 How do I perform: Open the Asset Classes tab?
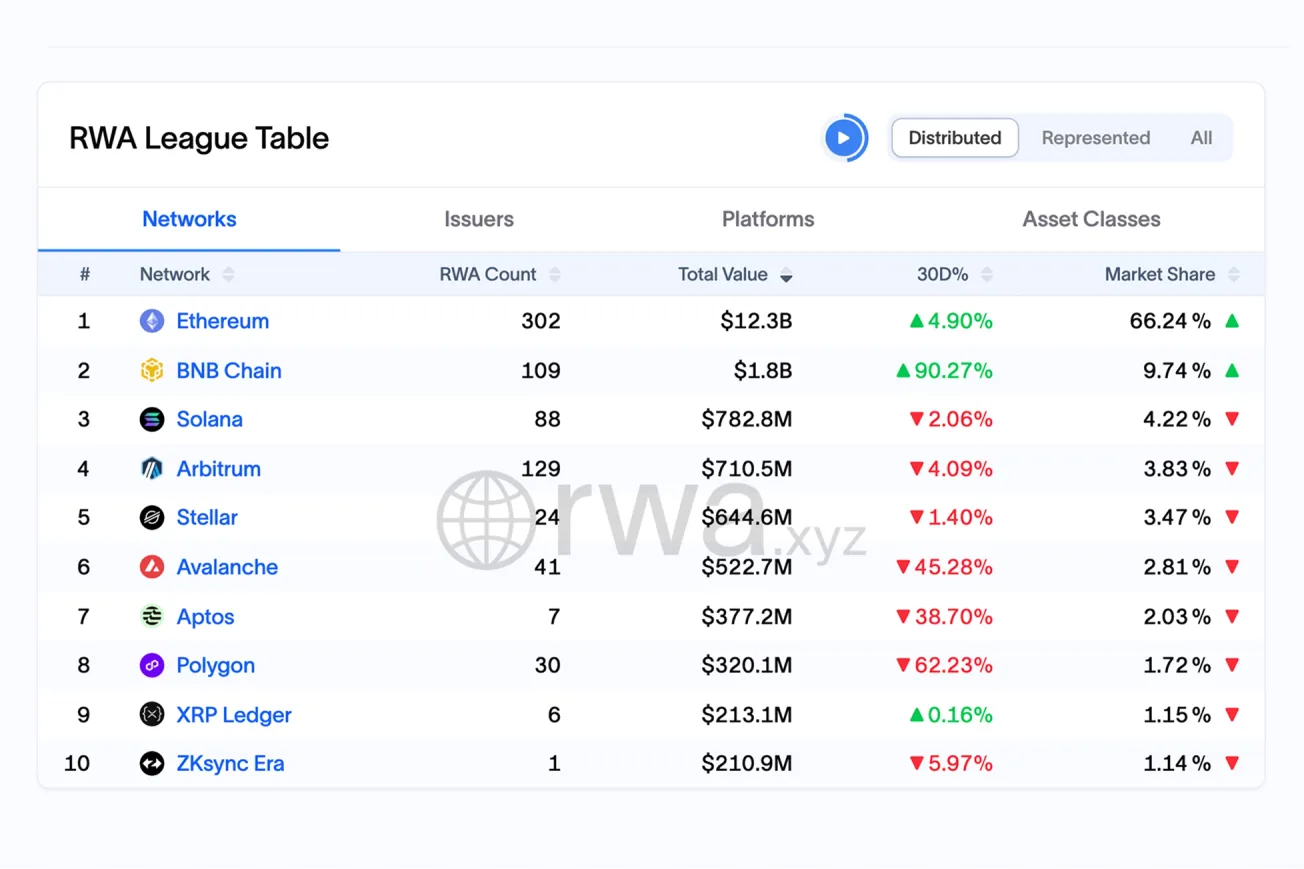pos(1091,219)
